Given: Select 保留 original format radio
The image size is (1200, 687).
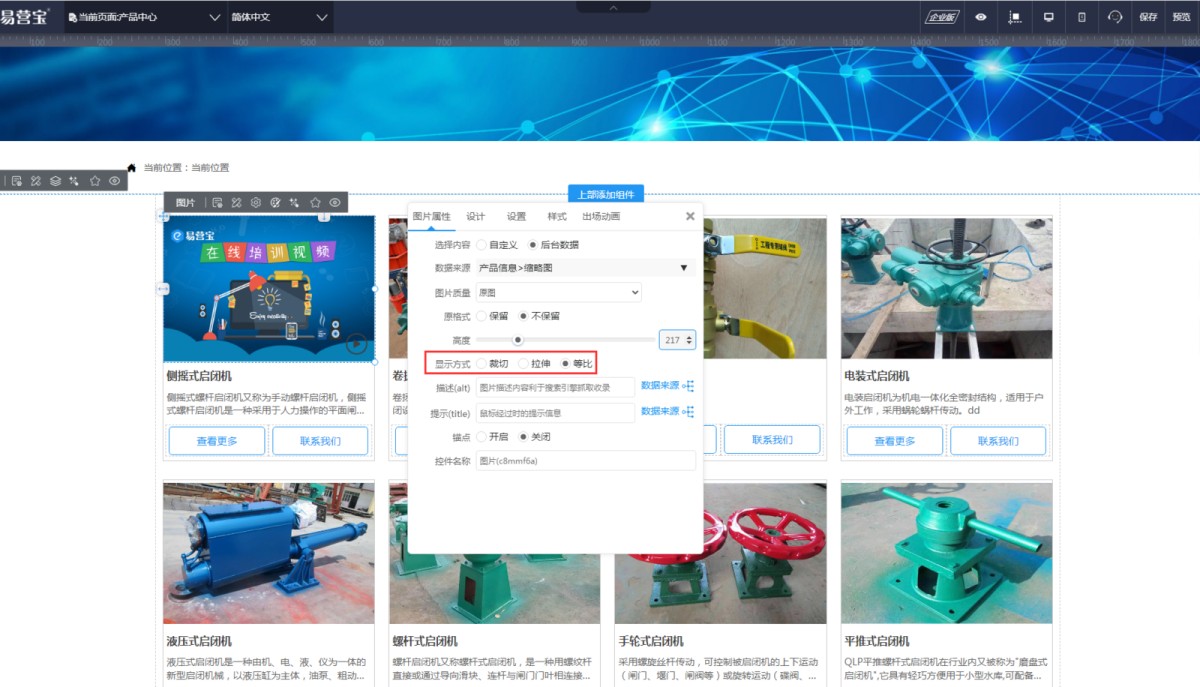Looking at the screenshot, I should (x=482, y=316).
